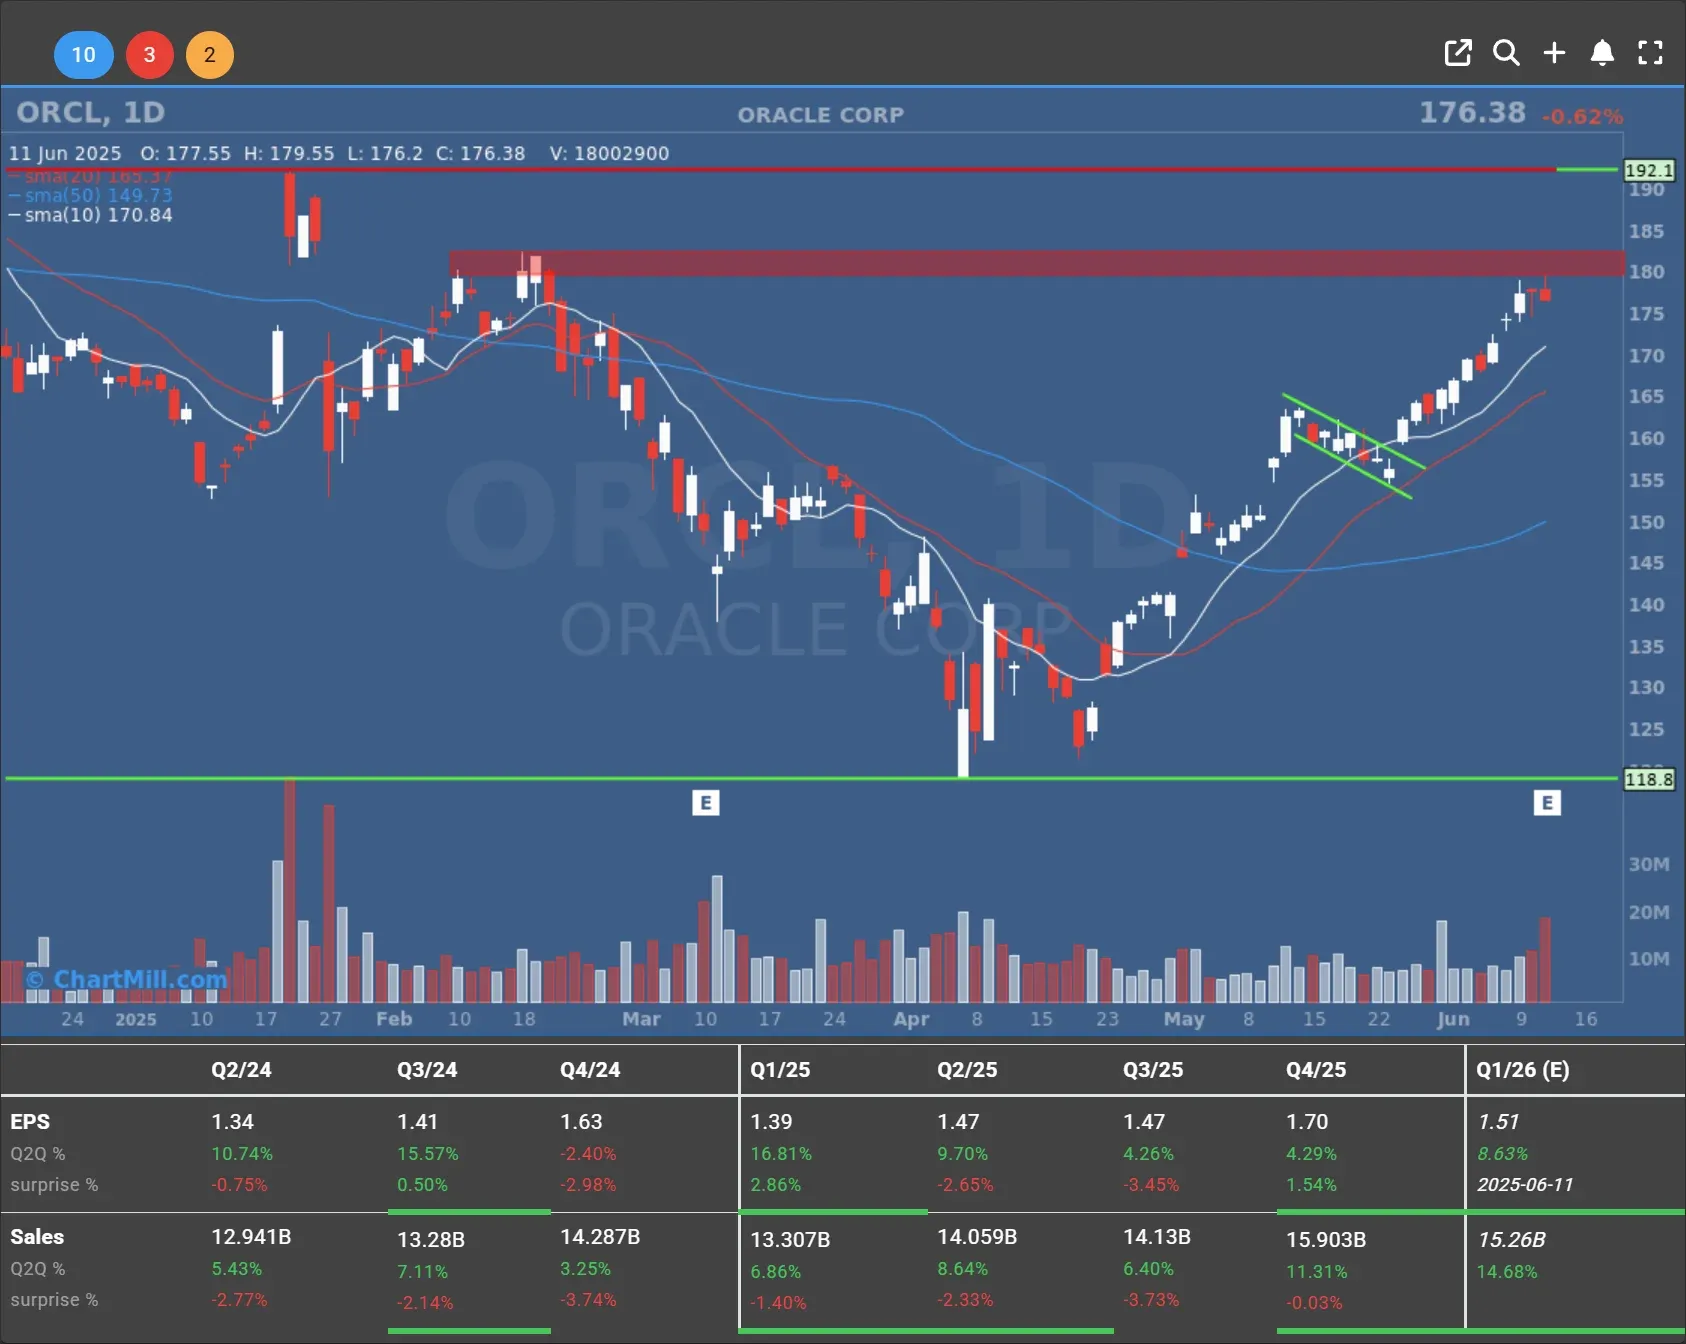Click the orange badge showing 2

[209, 54]
